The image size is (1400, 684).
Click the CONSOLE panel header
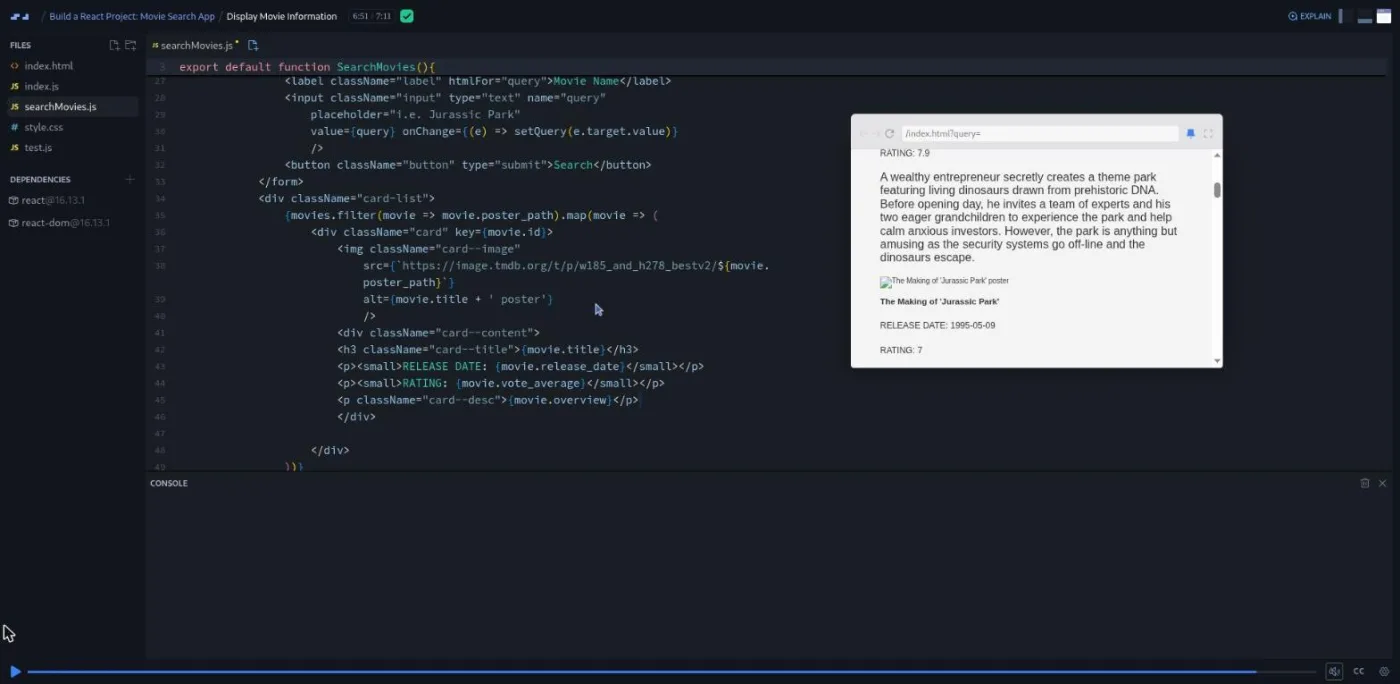[169, 483]
